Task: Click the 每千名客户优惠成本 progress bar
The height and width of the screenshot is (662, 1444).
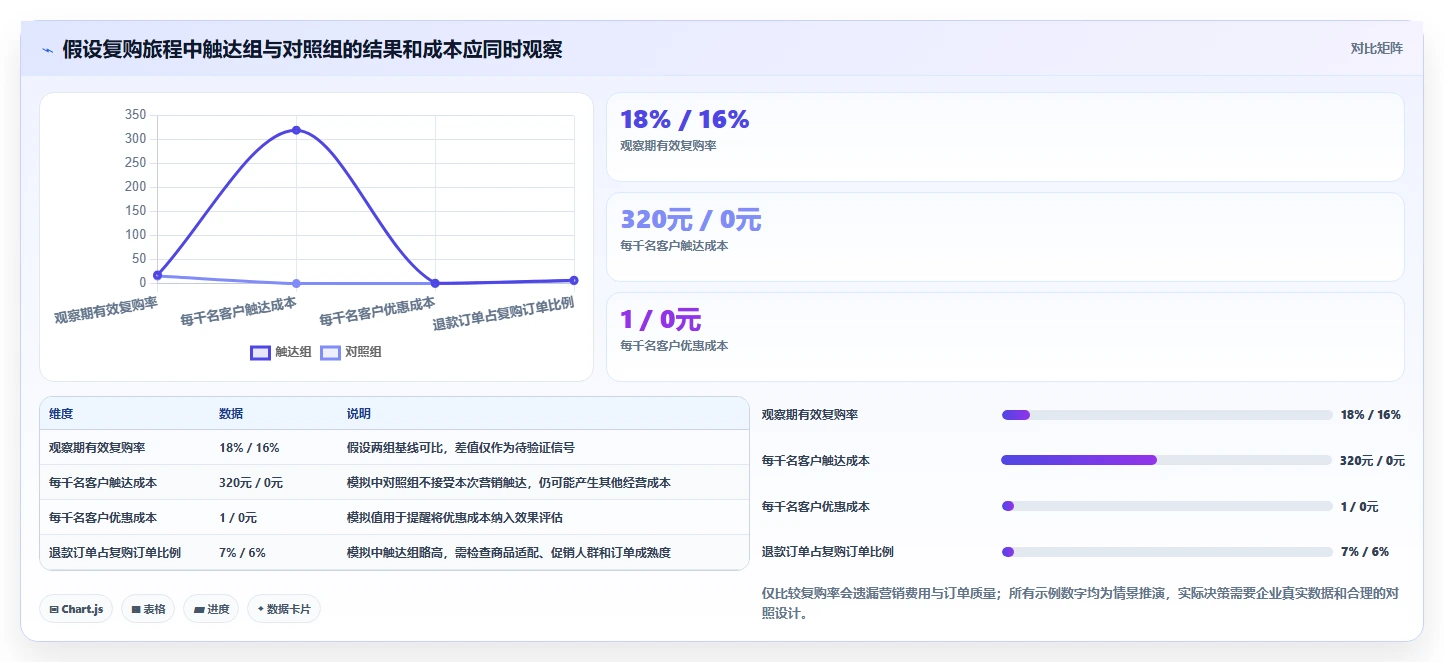Action: point(1167,506)
